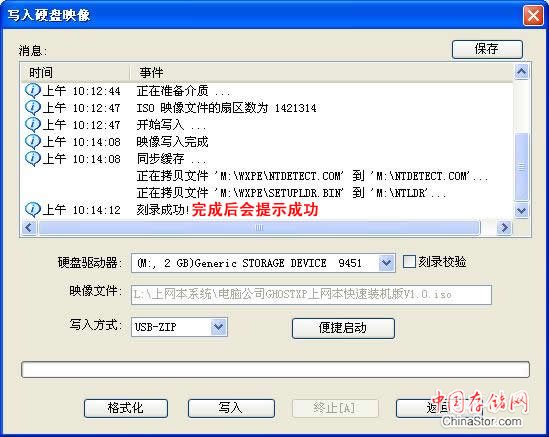This screenshot has height=437, width=549.
Task: Enable the 刻录校验 checkbox
Action: click(x=409, y=262)
